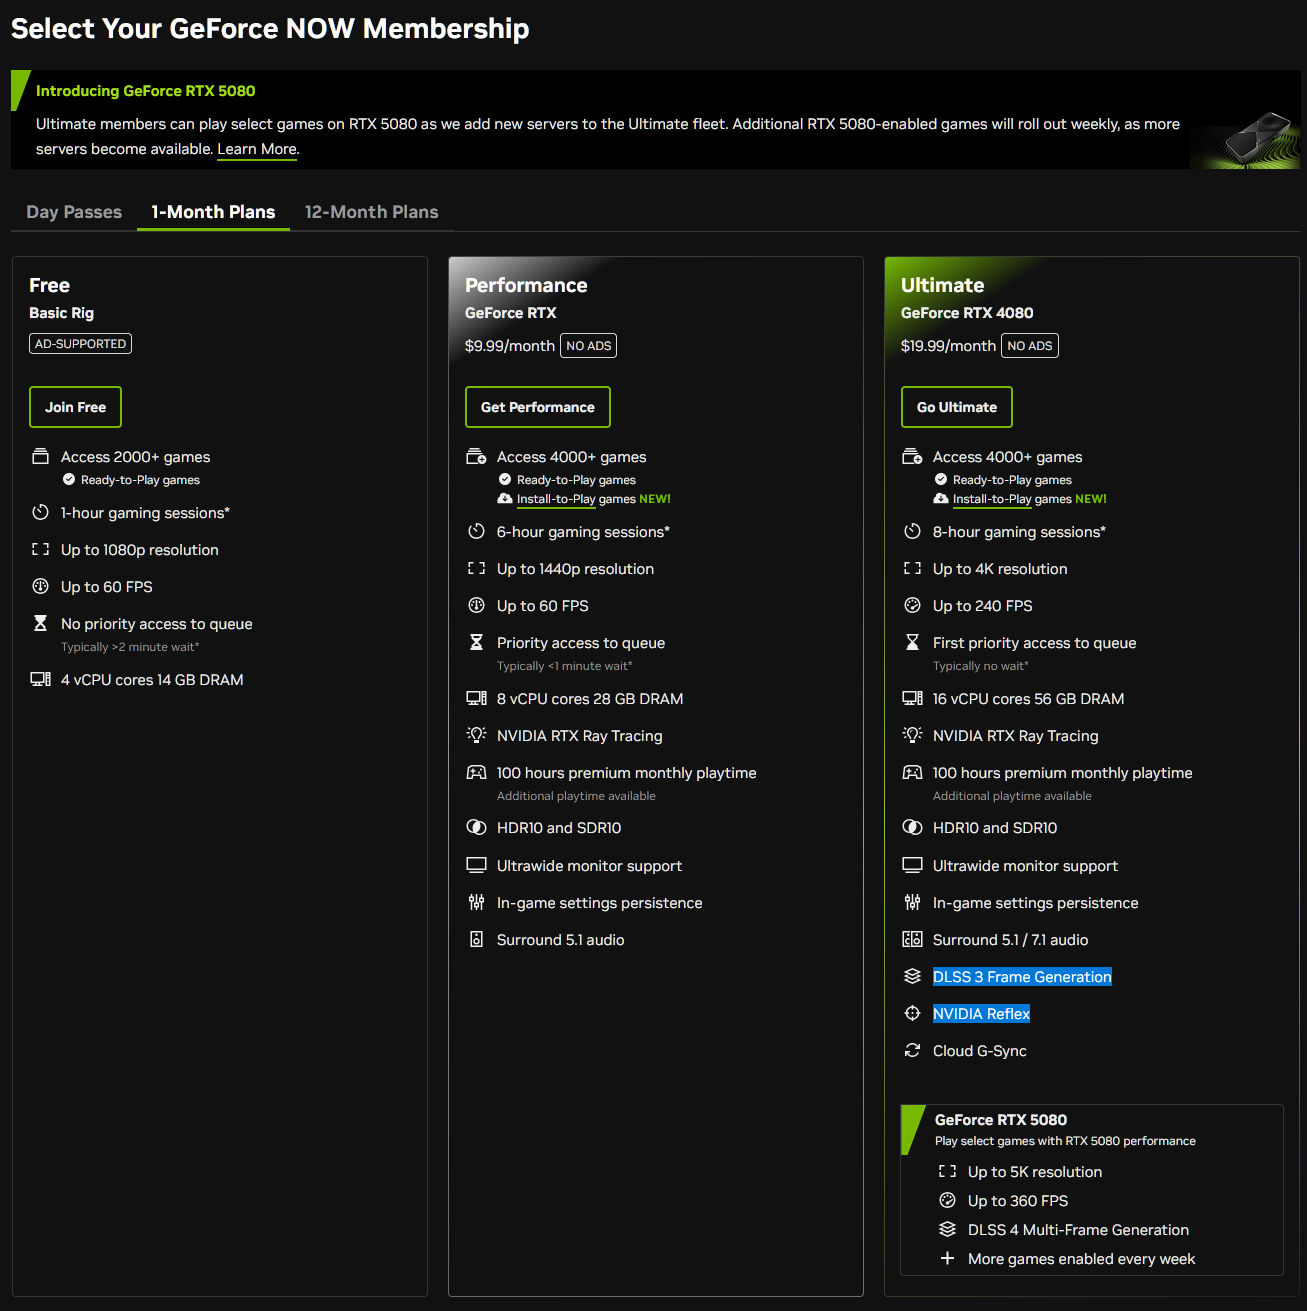Click the Typically <1 minute wait note
This screenshot has width=1307, height=1311.
pos(565,666)
